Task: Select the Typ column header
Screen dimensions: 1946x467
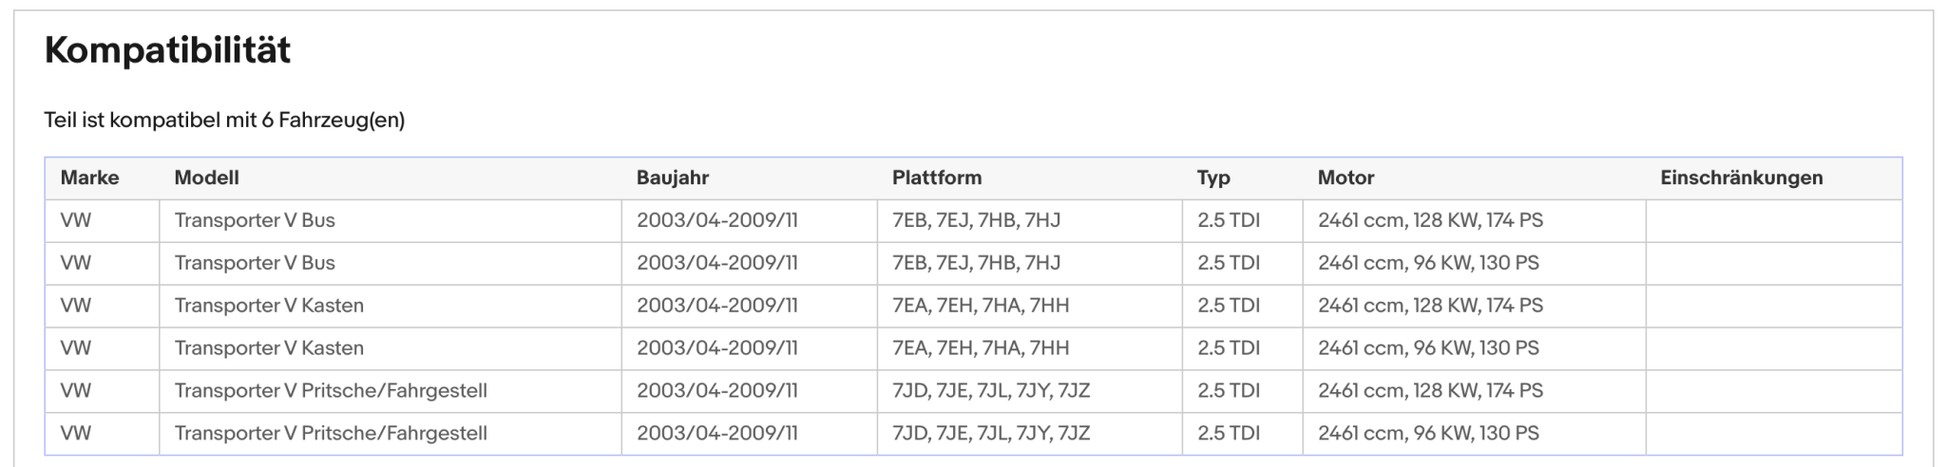Action: coord(1213,178)
